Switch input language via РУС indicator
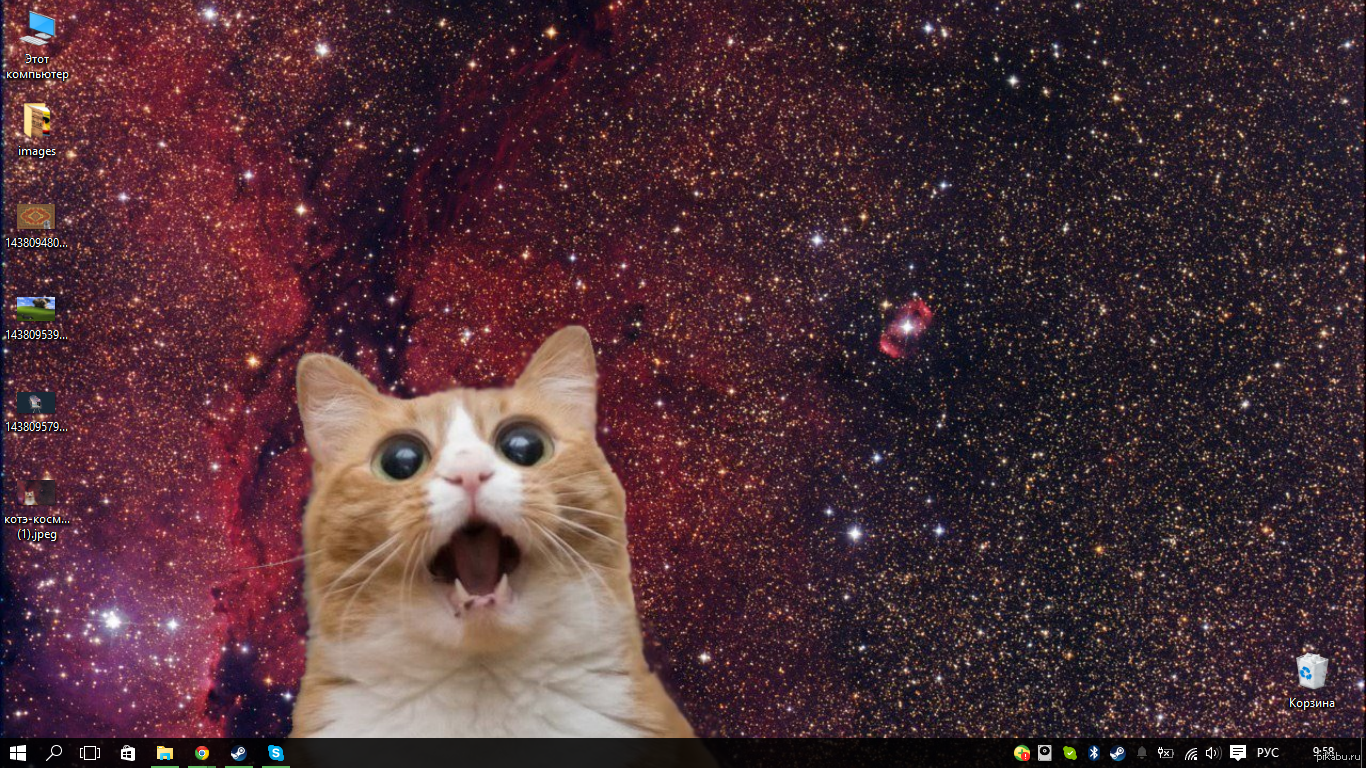Image resolution: width=1366 pixels, height=768 pixels. tap(1268, 753)
